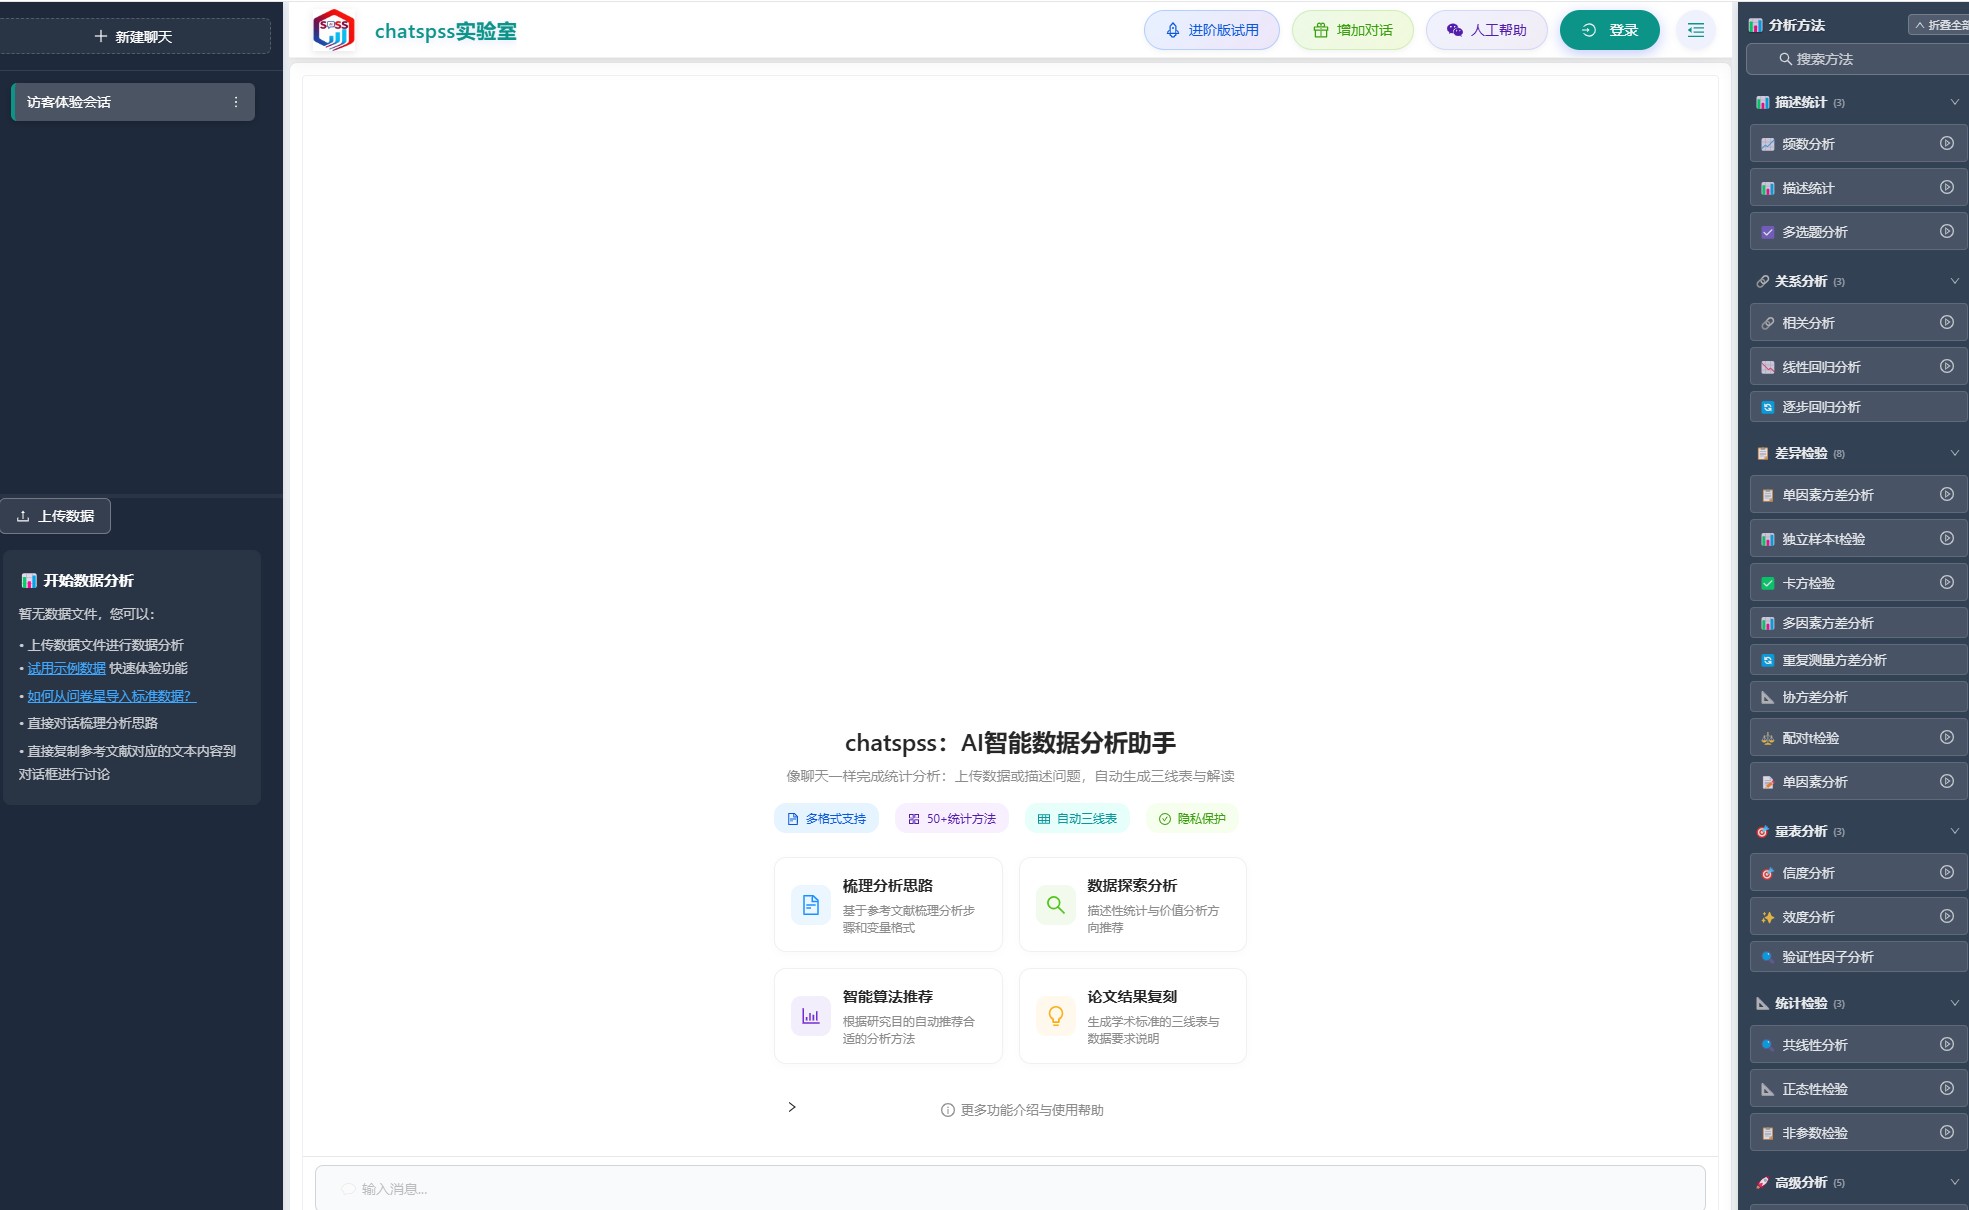Click the 上传数据 button
Screen dimensions: 1969x1210
point(56,516)
